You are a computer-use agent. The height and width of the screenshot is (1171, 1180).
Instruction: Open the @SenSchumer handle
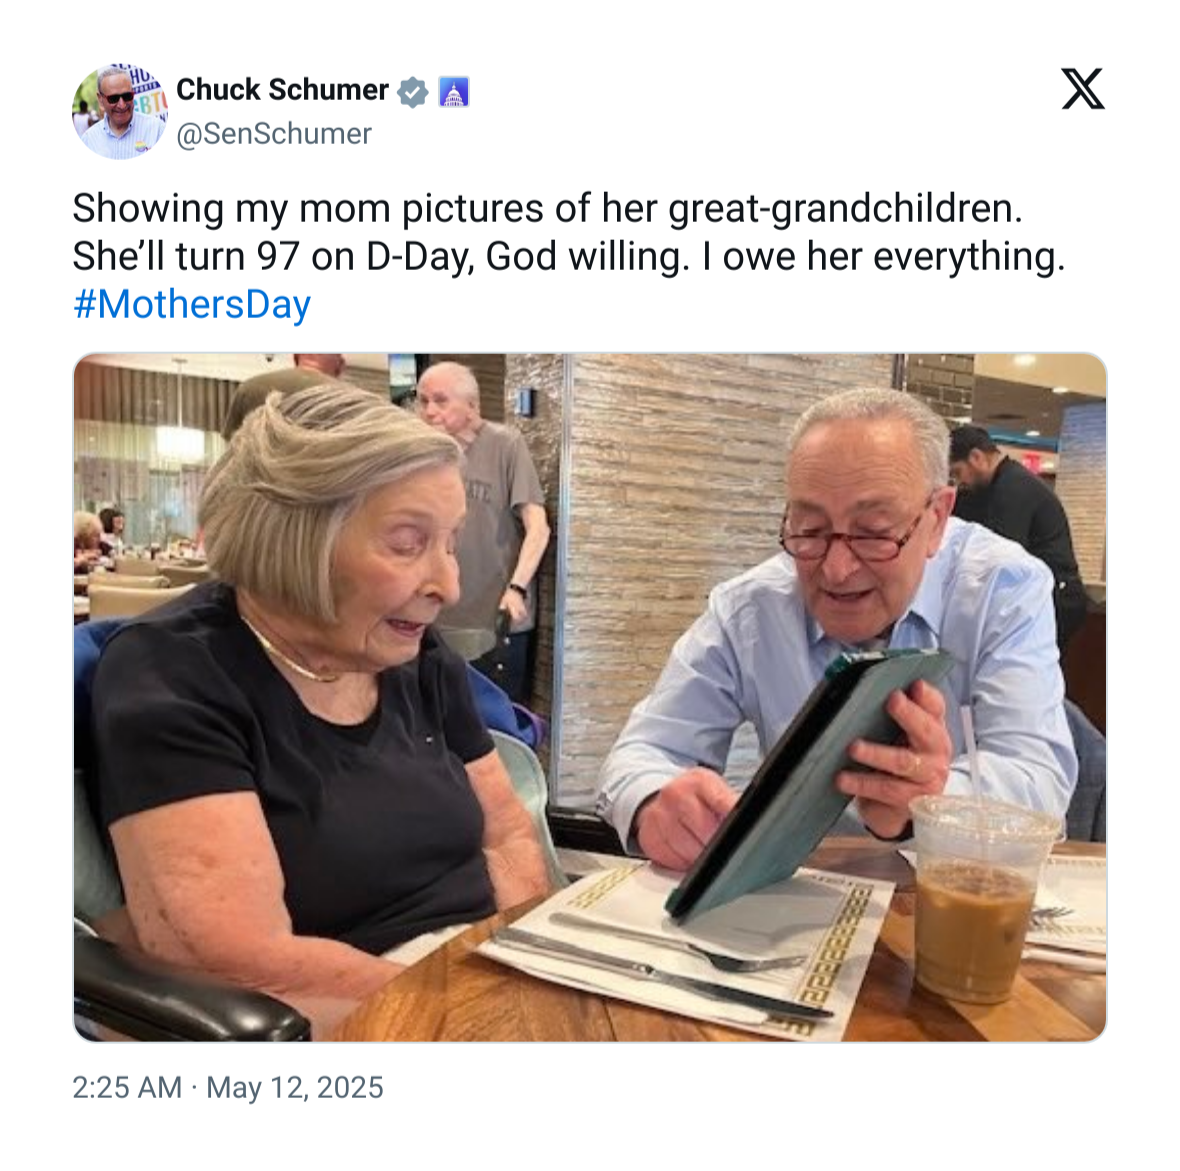[274, 134]
